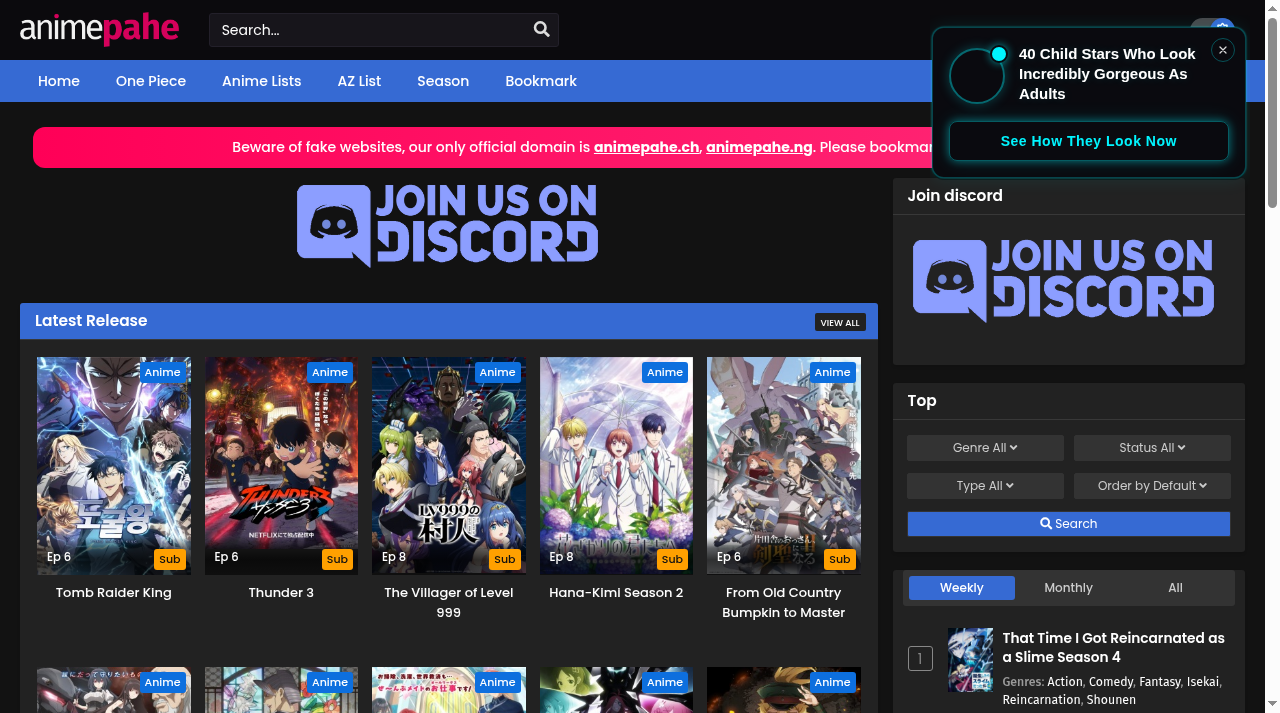Click the animepahe logo
Viewport: 1280px width, 713px height.
click(x=99, y=29)
